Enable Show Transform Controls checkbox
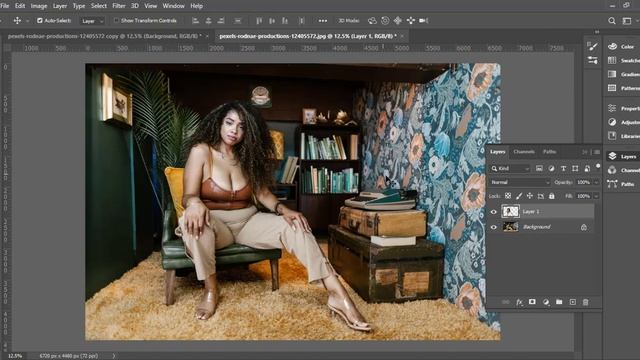Viewport: 640px width, 360px height. (x=116, y=20)
